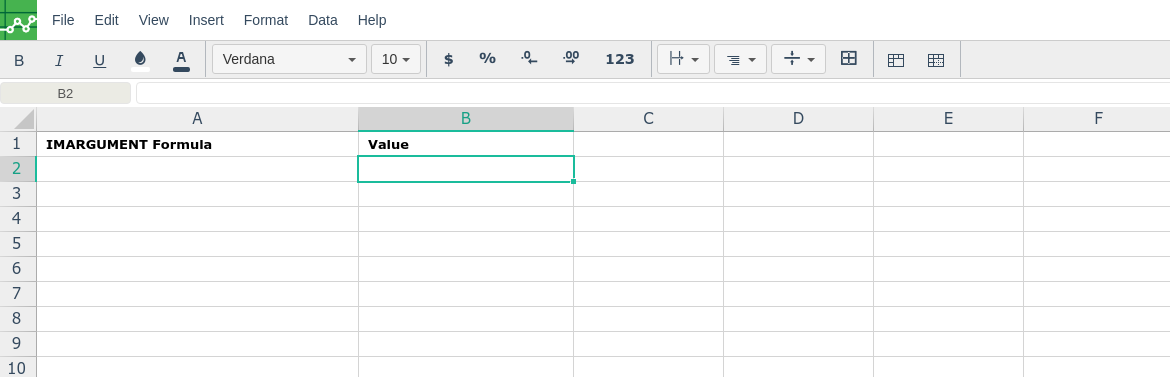Click the formula input bar
Viewport: 1170px width, 377px height.
tap(653, 93)
